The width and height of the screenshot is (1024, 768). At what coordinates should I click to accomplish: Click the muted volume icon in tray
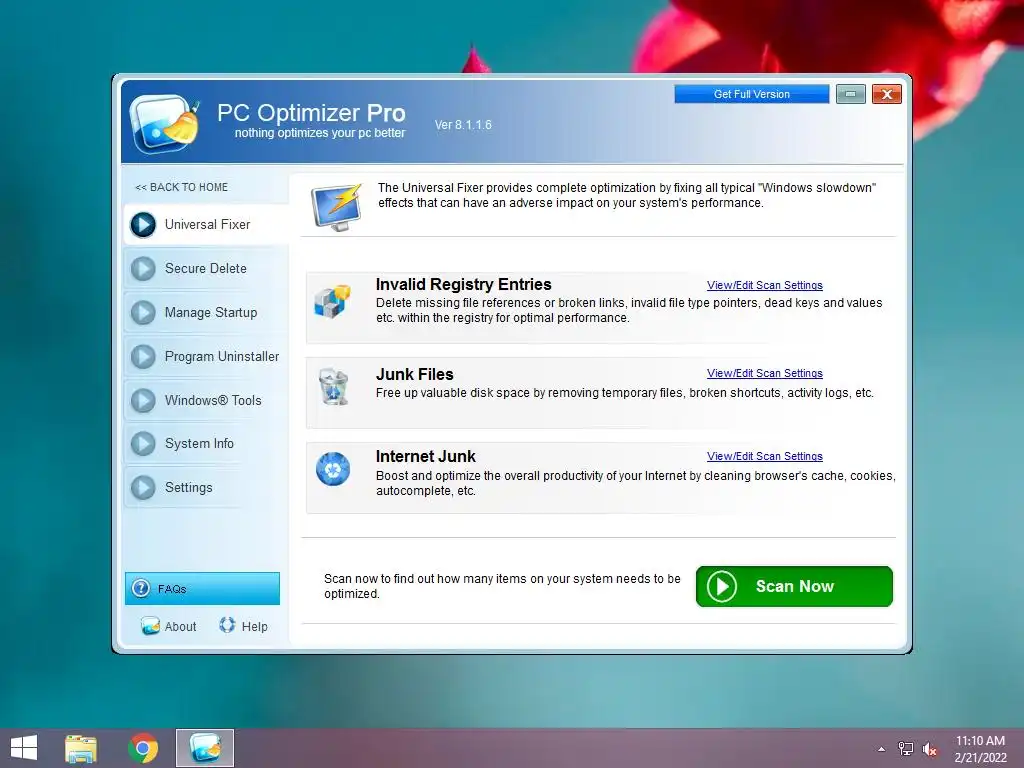click(x=930, y=749)
